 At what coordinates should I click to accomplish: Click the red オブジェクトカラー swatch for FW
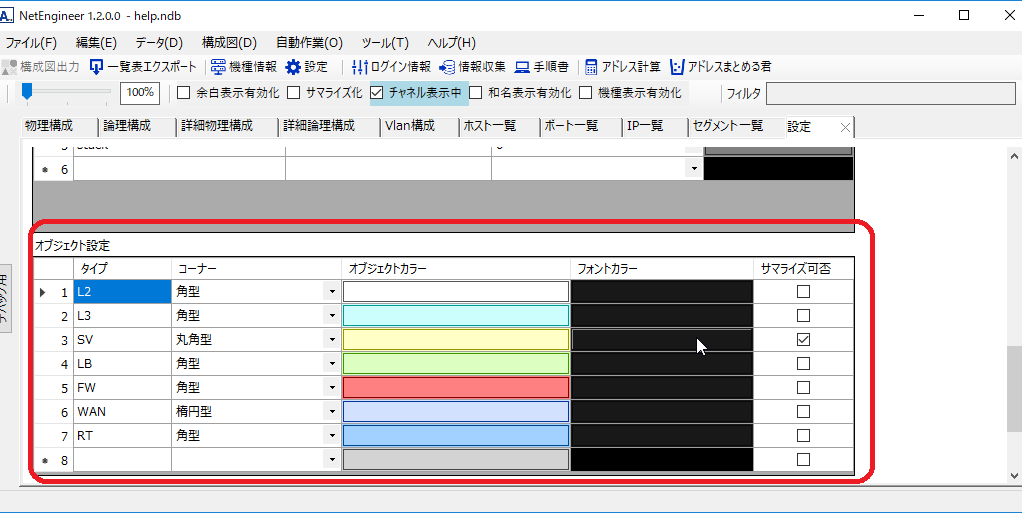[456, 388]
